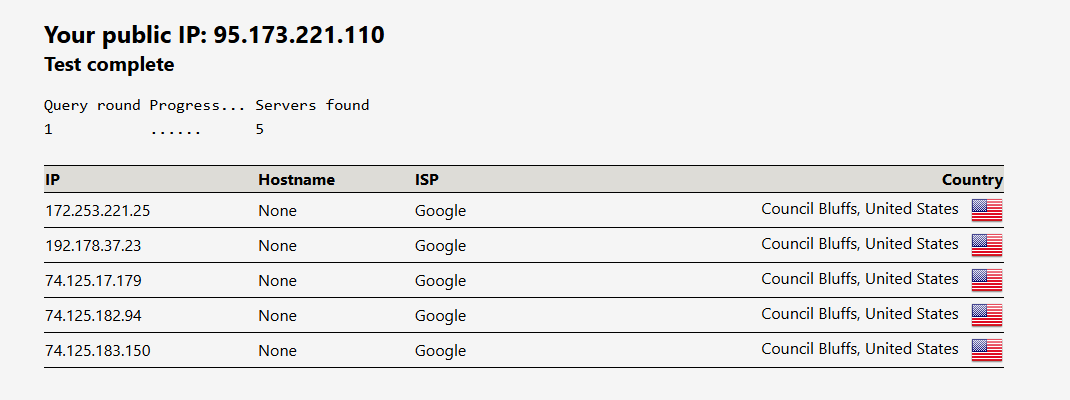Click the IP 74.125.182.94
The height and width of the screenshot is (400, 1070).
coord(93,316)
